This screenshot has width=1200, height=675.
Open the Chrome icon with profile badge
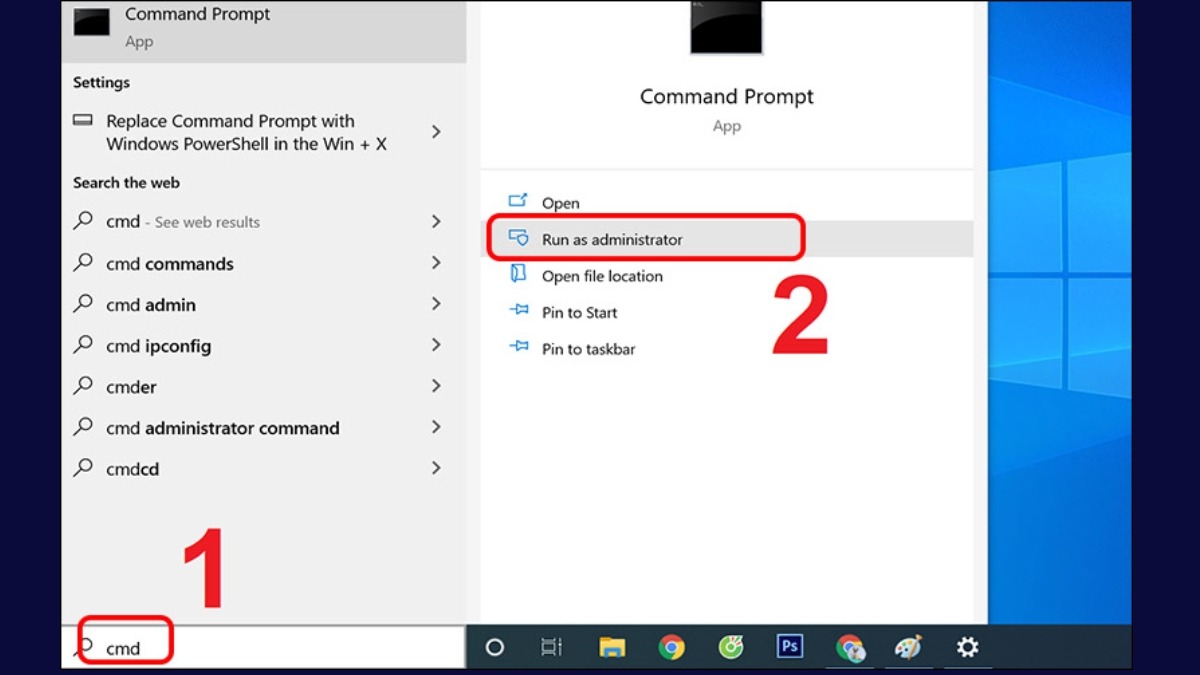pyautogui.click(x=849, y=647)
